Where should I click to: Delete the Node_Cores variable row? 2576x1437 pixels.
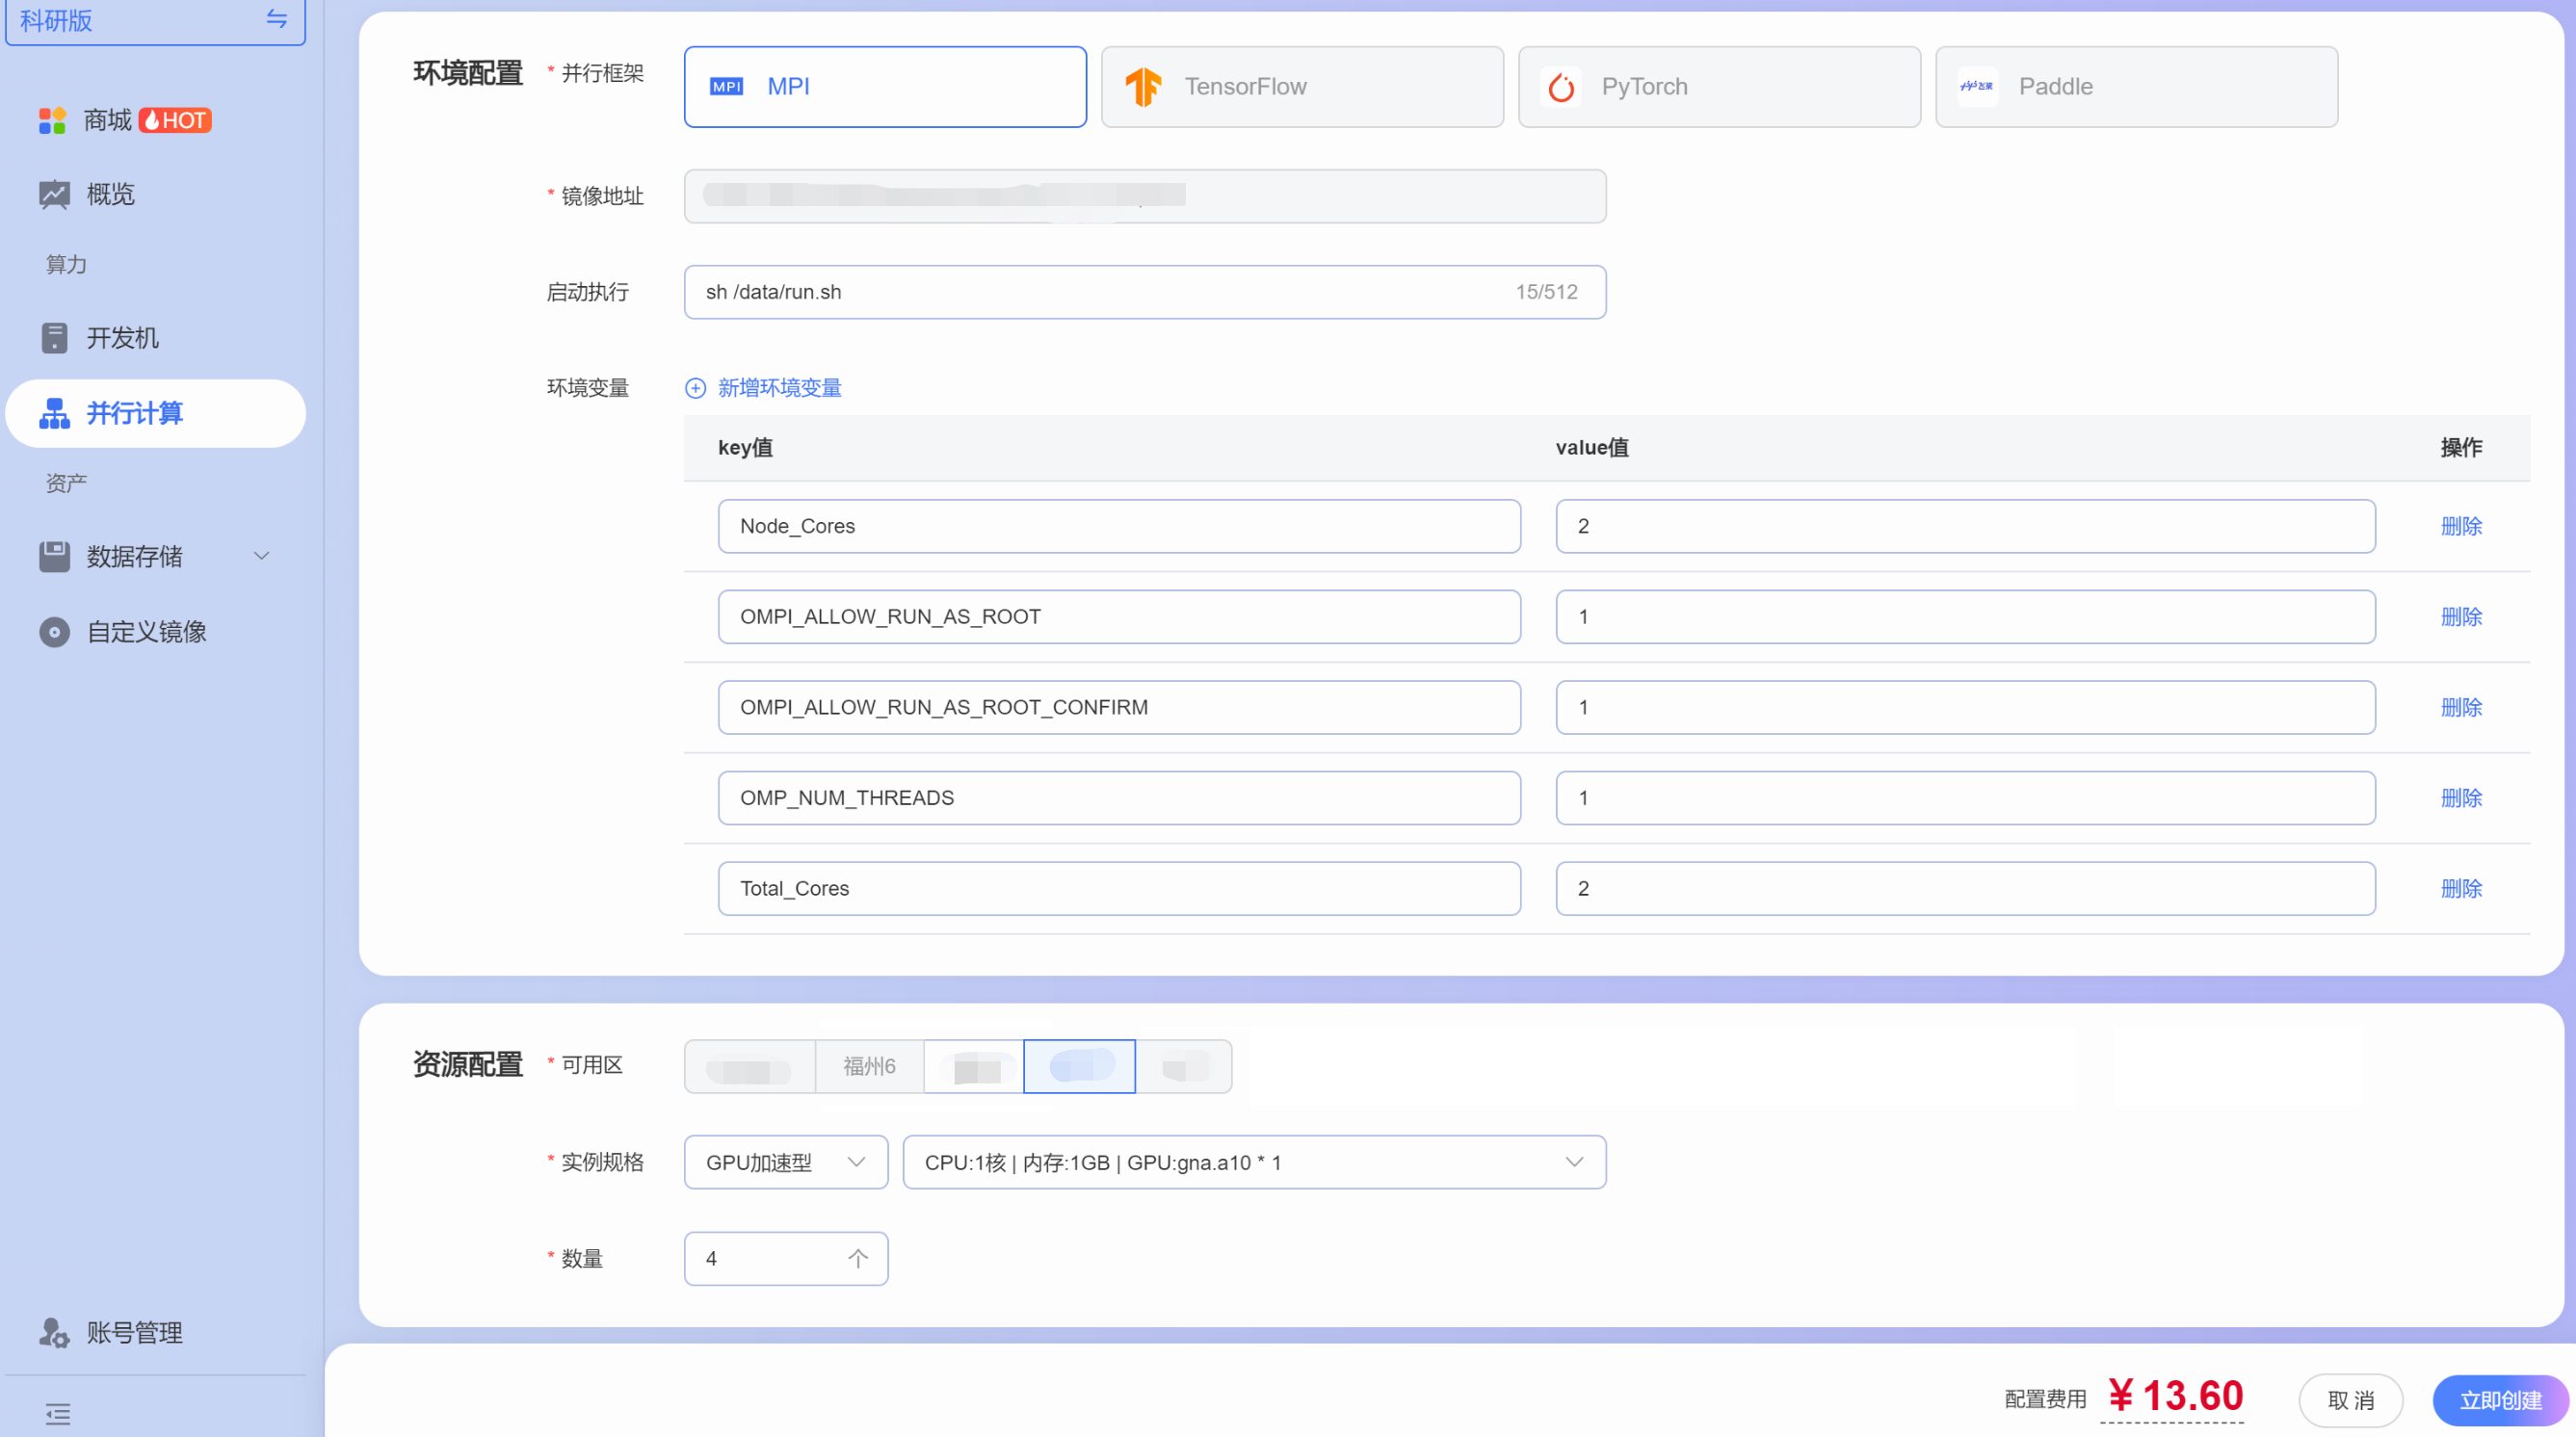pos(2461,526)
